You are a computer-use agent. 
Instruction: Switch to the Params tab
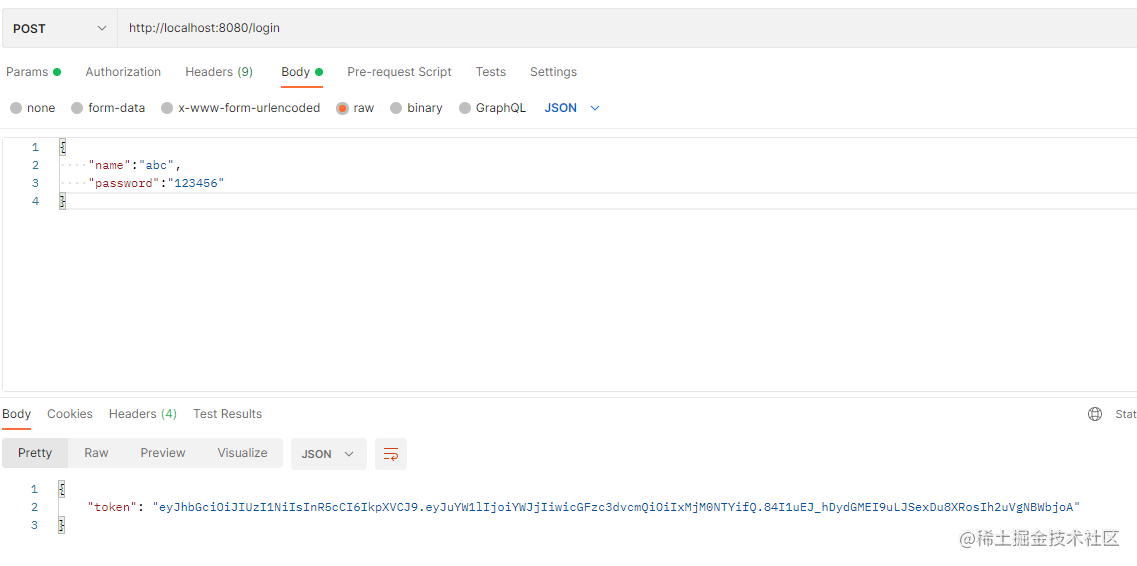pos(33,72)
